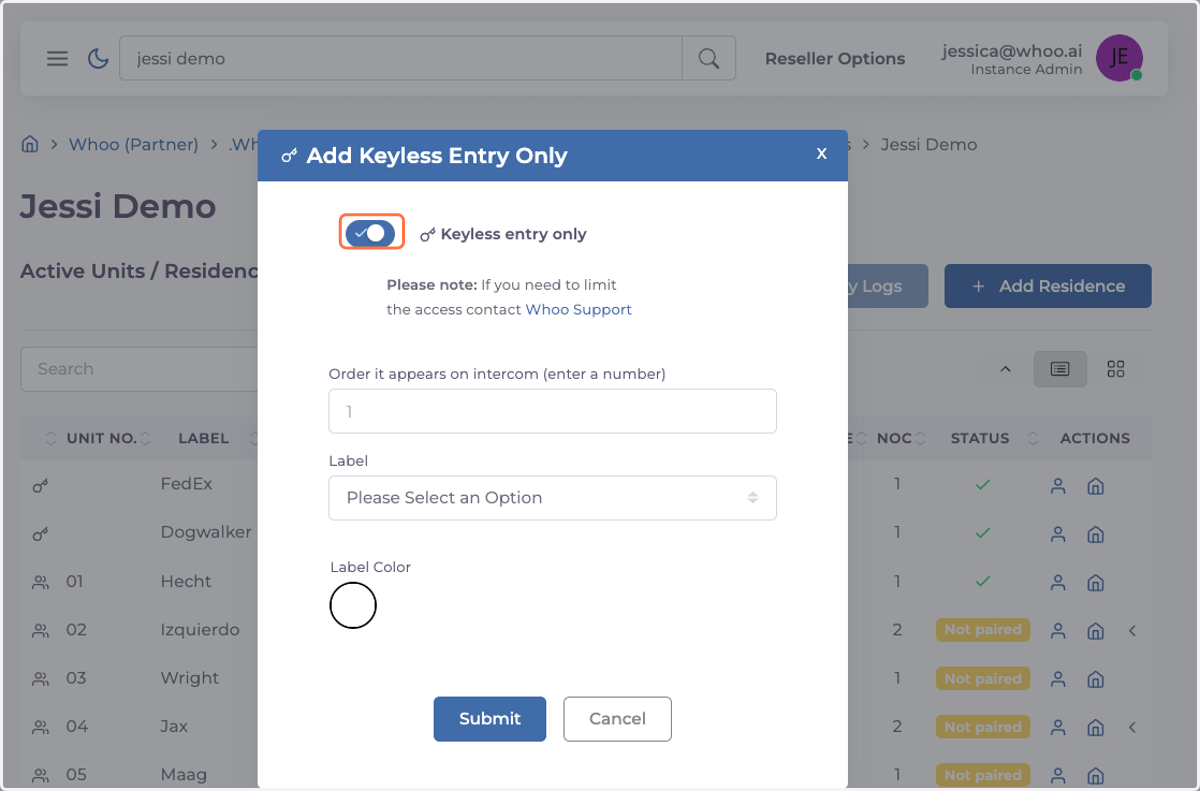Switch to list view layout
Viewport: 1200px width, 791px height.
pyautogui.click(x=1060, y=369)
